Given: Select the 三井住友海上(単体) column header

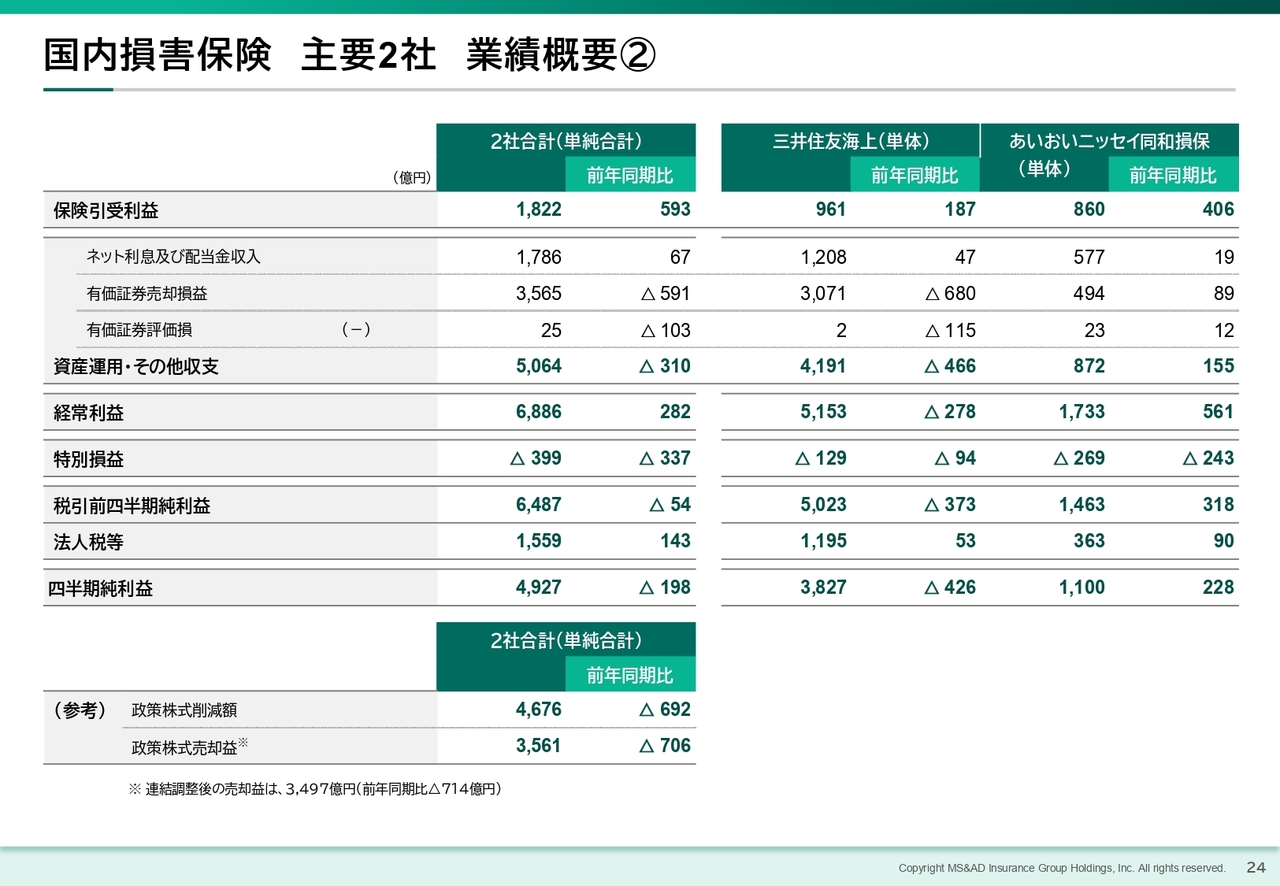Looking at the screenshot, I should click(850, 141).
